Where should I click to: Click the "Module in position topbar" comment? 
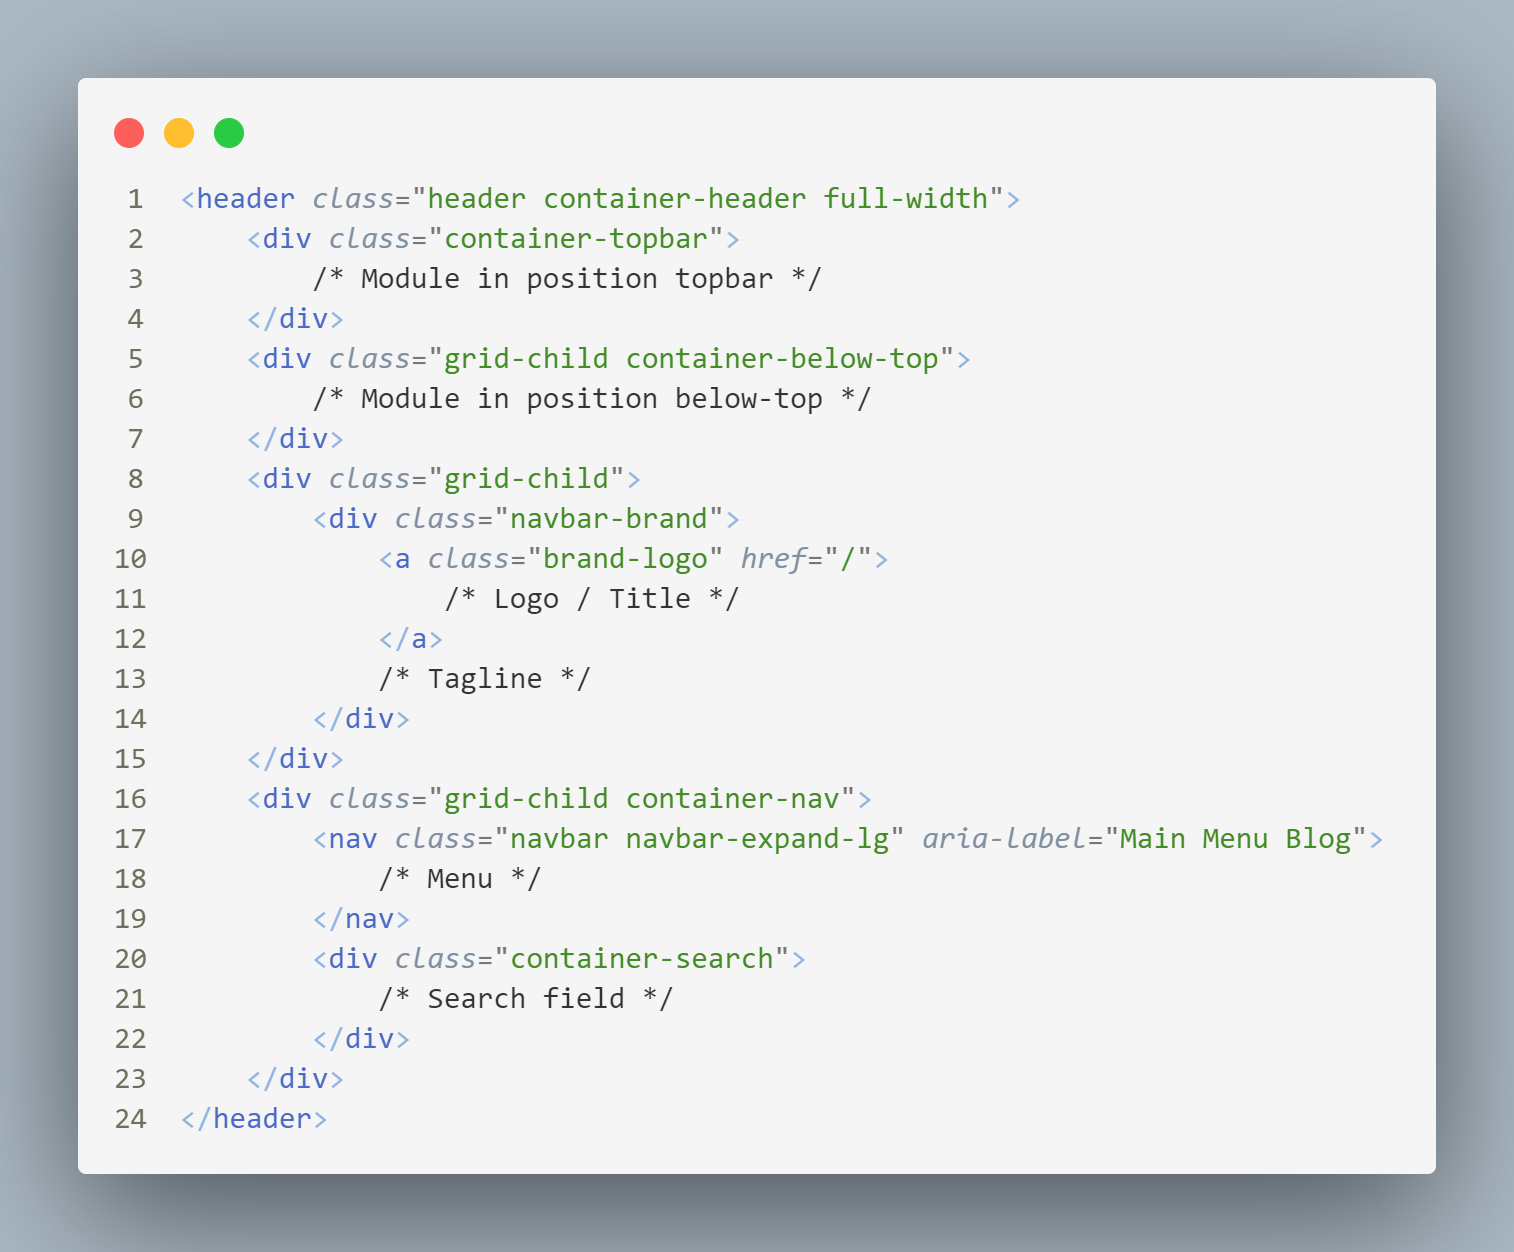pos(567,279)
